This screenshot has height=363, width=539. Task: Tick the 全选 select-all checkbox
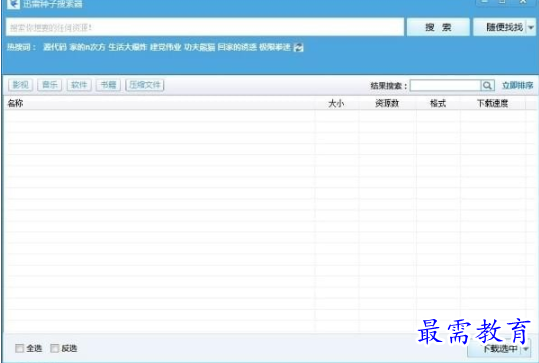[20, 348]
